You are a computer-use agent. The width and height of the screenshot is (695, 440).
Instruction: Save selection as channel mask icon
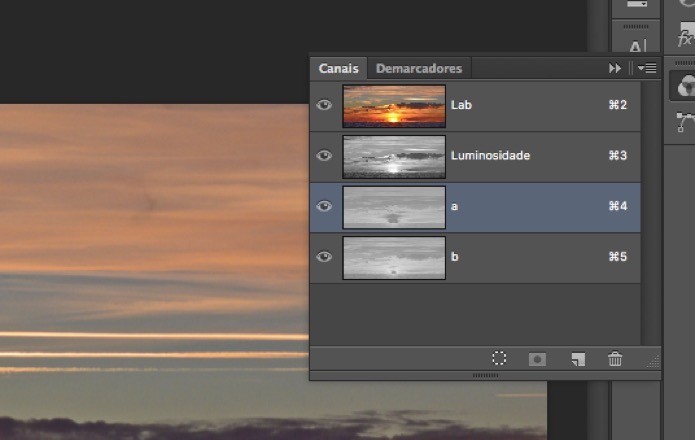537,359
